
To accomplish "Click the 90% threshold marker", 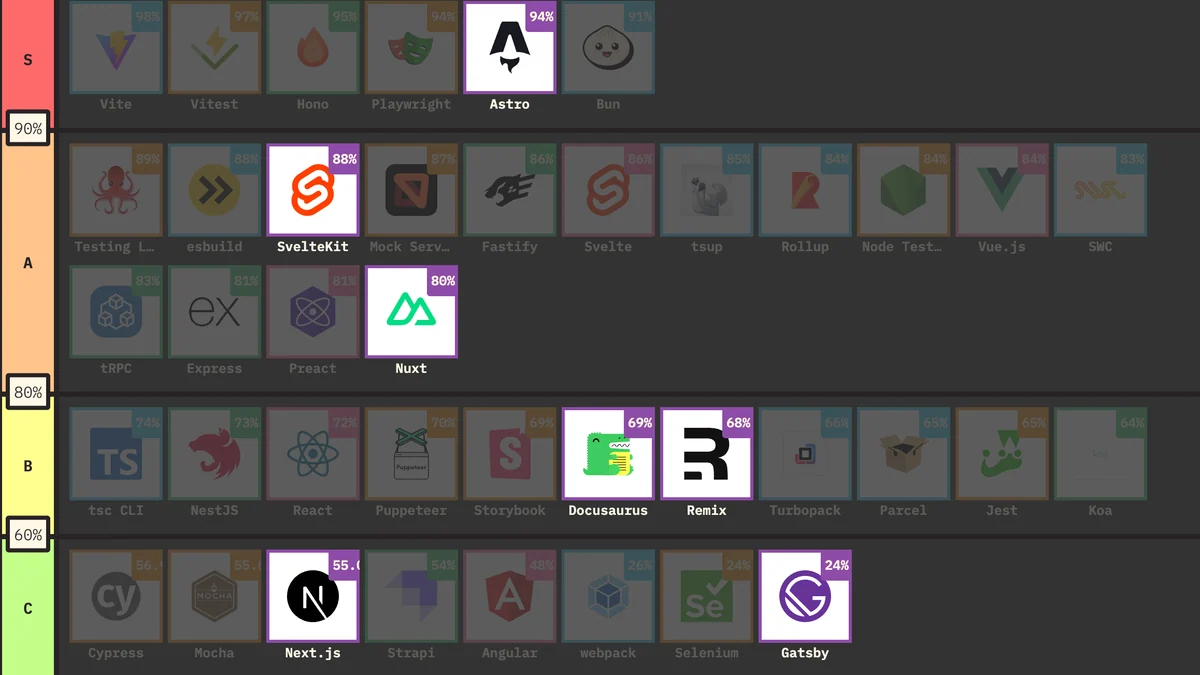I will click(28, 129).
